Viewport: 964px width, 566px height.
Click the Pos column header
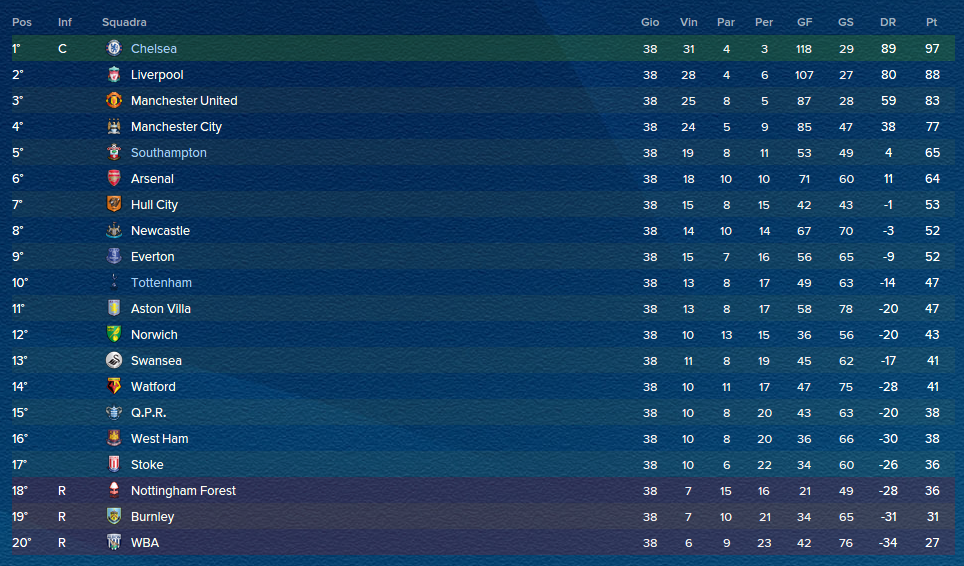[22, 22]
